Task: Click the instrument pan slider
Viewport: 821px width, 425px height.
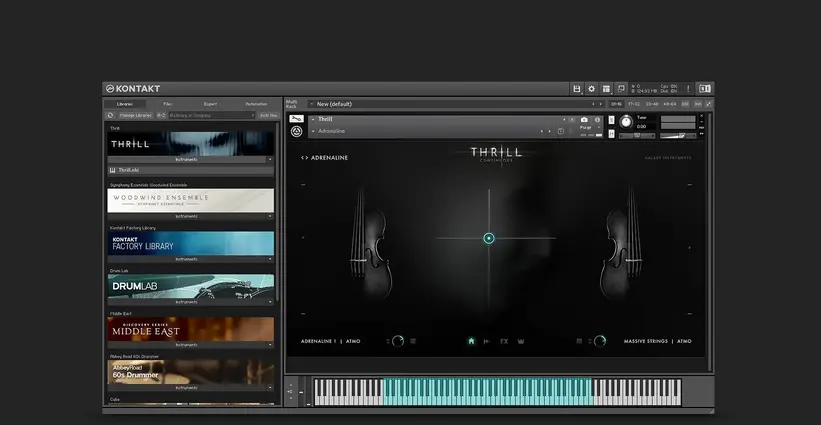Action: tap(637, 136)
